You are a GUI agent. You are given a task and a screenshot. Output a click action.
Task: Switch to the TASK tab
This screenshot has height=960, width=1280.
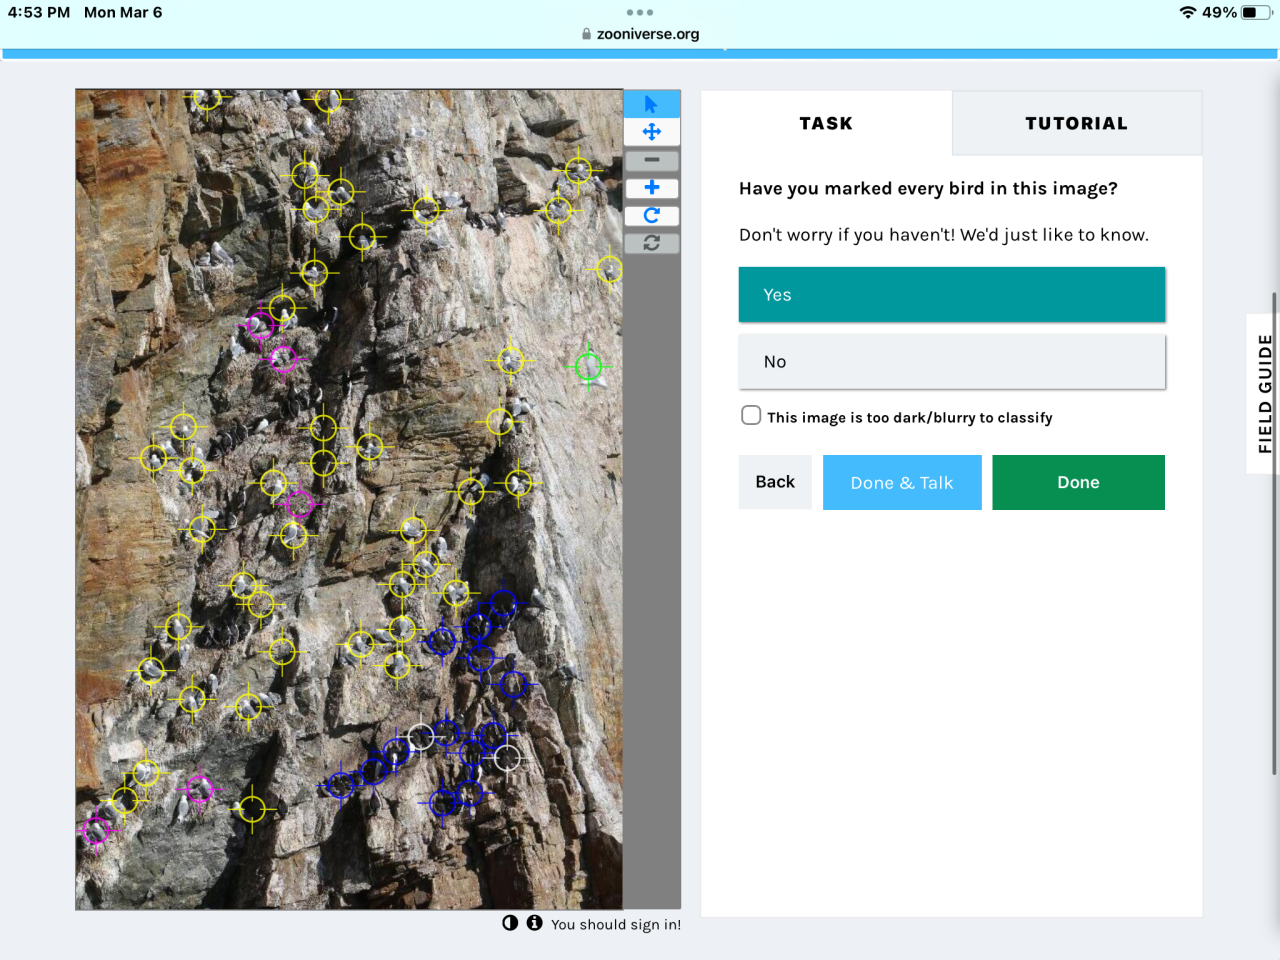point(826,123)
